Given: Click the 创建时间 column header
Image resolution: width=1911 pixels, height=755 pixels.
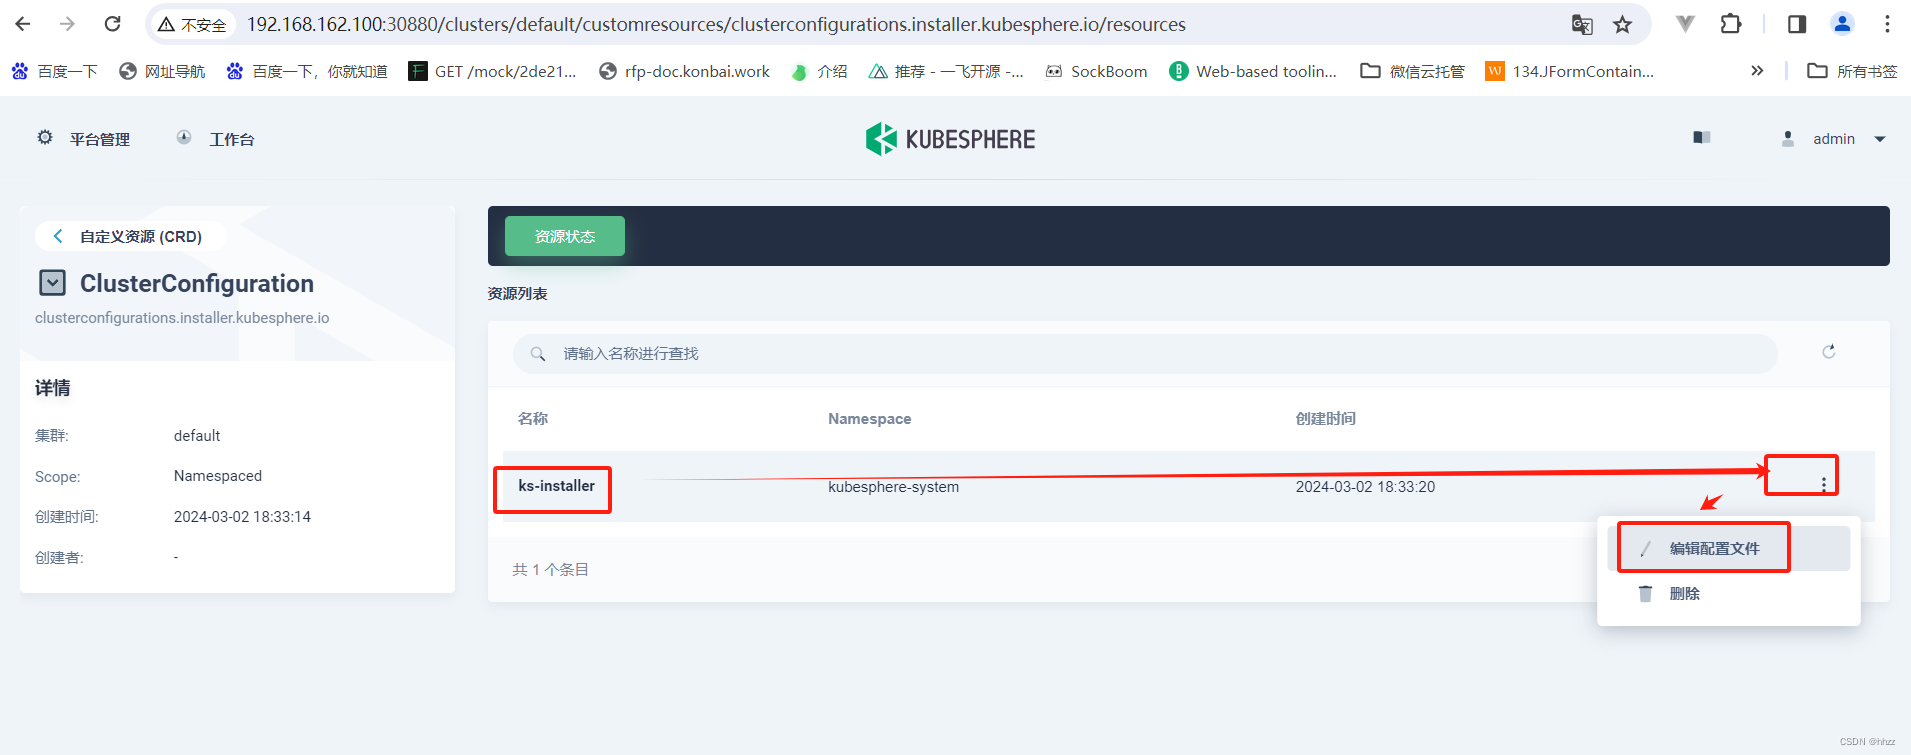Looking at the screenshot, I should 1326,418.
